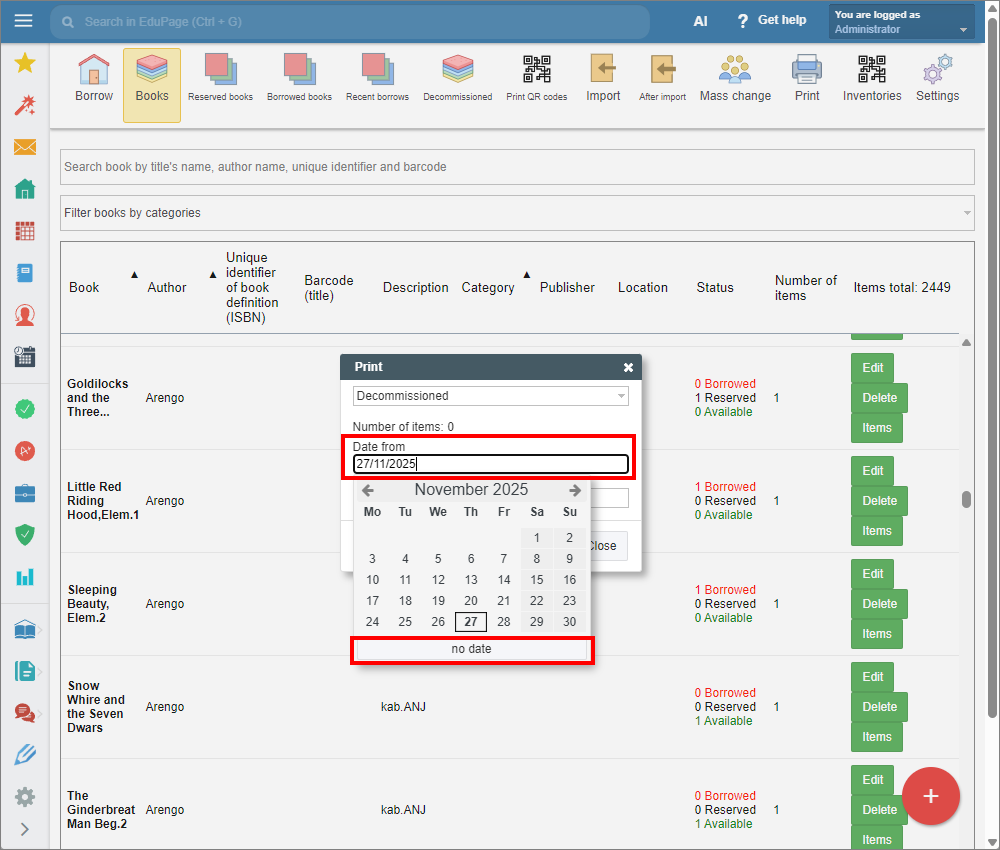Expand the Decommissioned dropdown in Print dialog
This screenshot has height=850, width=1000.
pos(491,396)
